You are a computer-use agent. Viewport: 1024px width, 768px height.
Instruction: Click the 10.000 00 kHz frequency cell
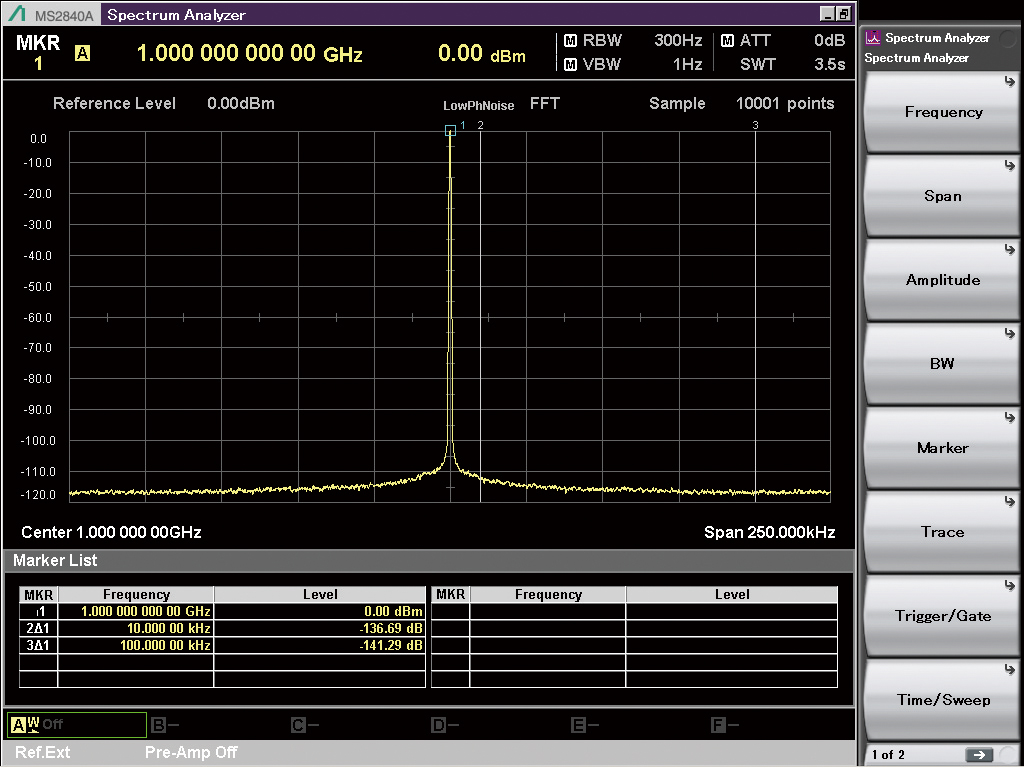(x=136, y=628)
